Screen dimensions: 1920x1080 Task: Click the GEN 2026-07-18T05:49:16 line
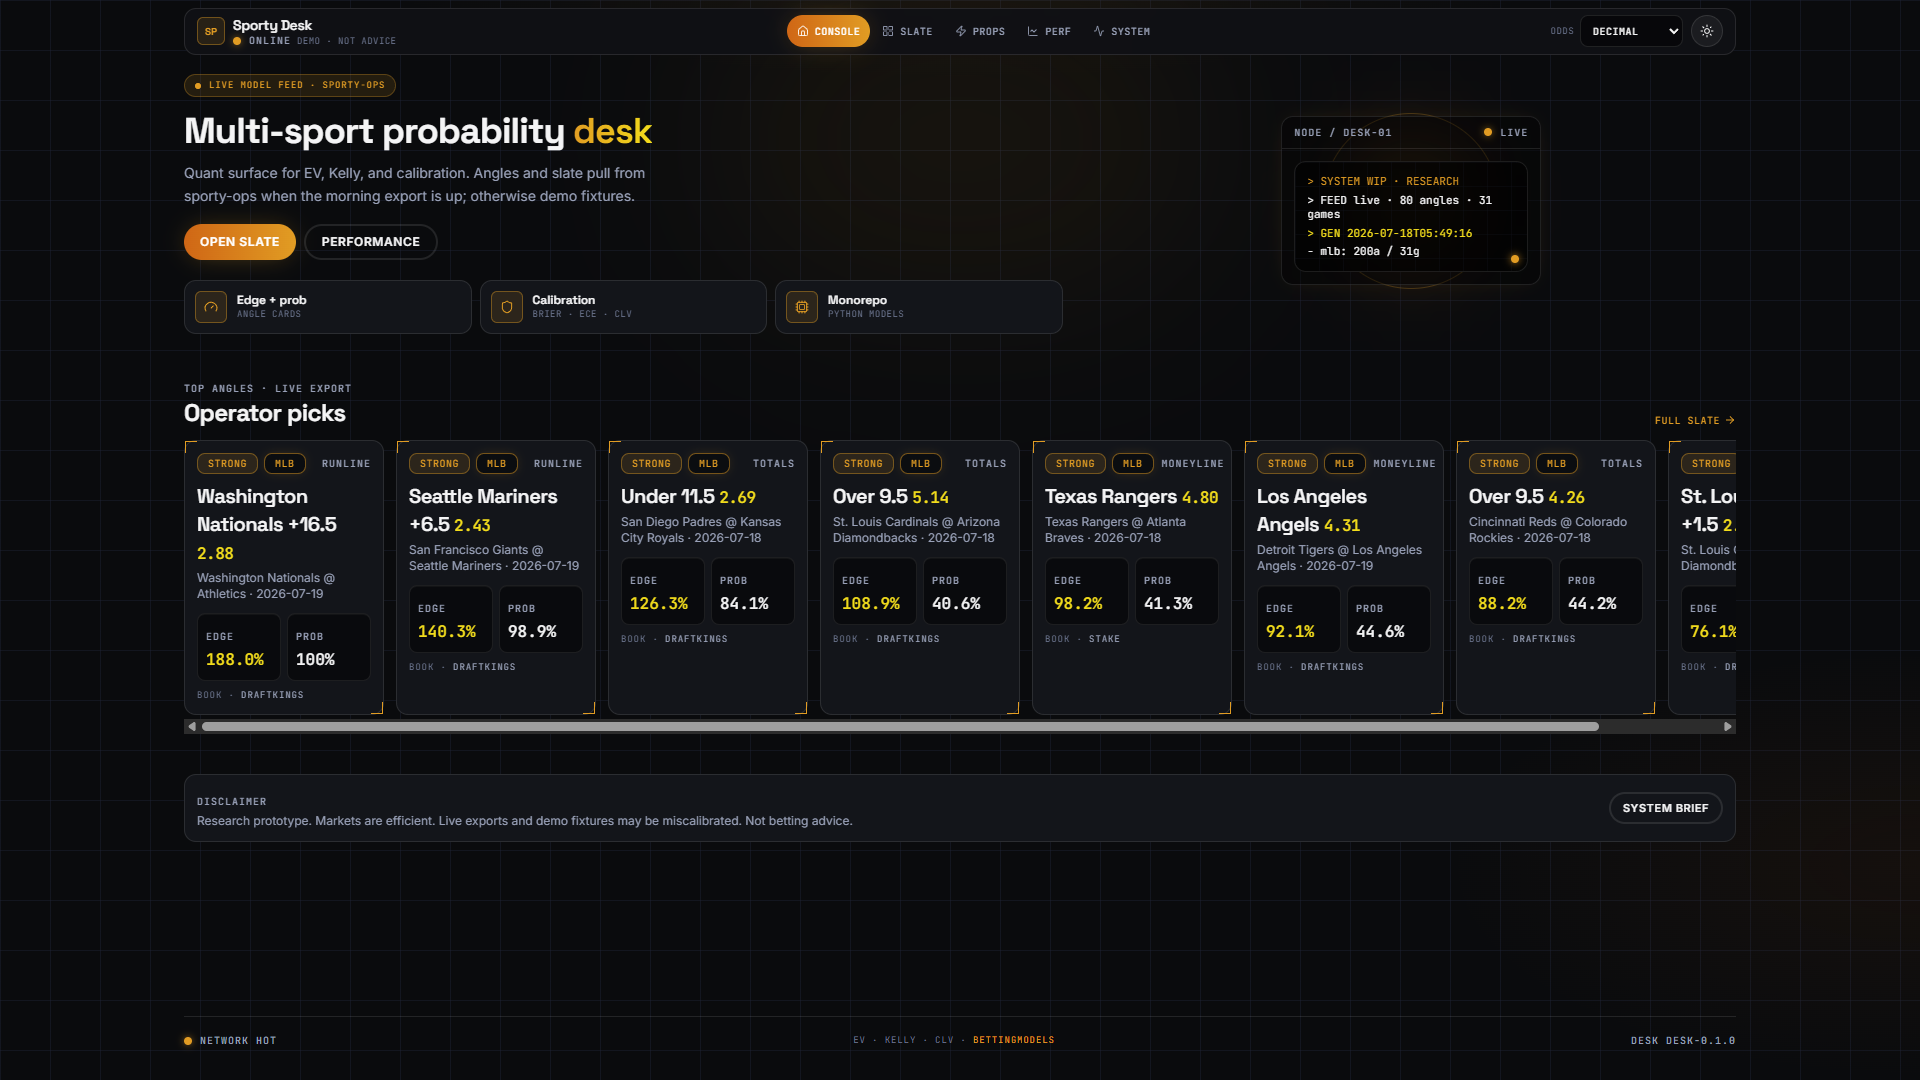[x=1389, y=234]
